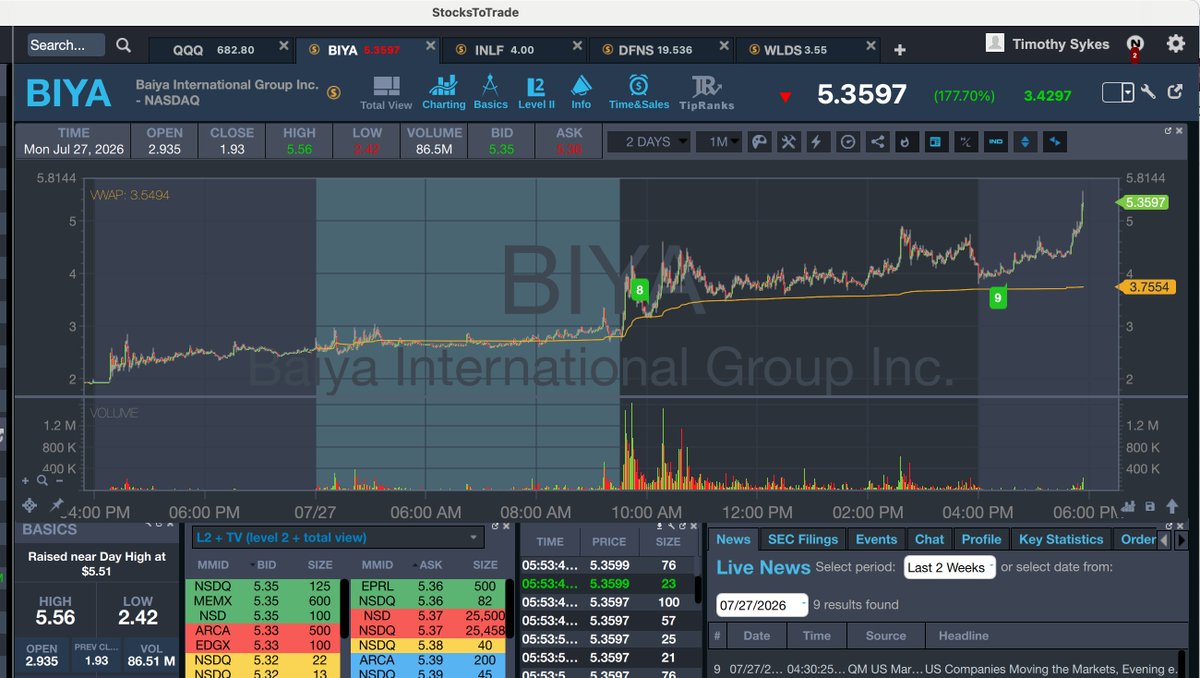Click the lightning bolt chart icon
The image size is (1200, 678).
click(817, 142)
